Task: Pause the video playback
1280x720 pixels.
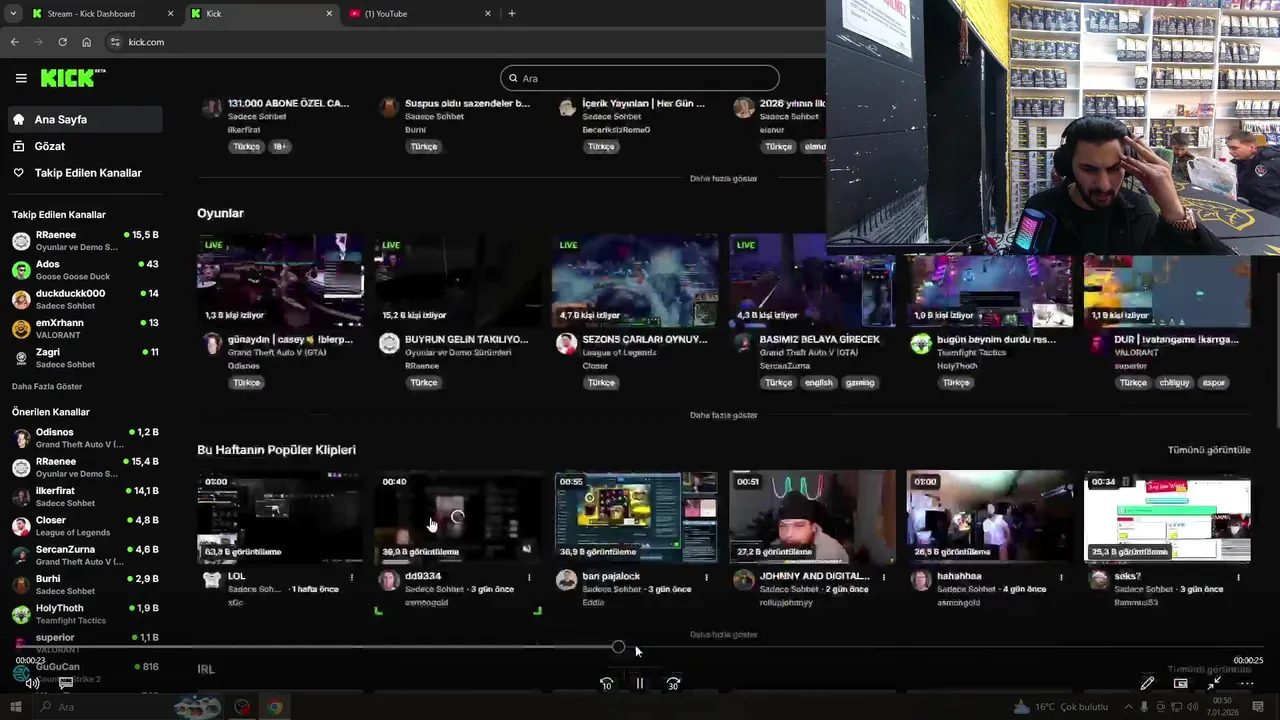Action: 640,684
